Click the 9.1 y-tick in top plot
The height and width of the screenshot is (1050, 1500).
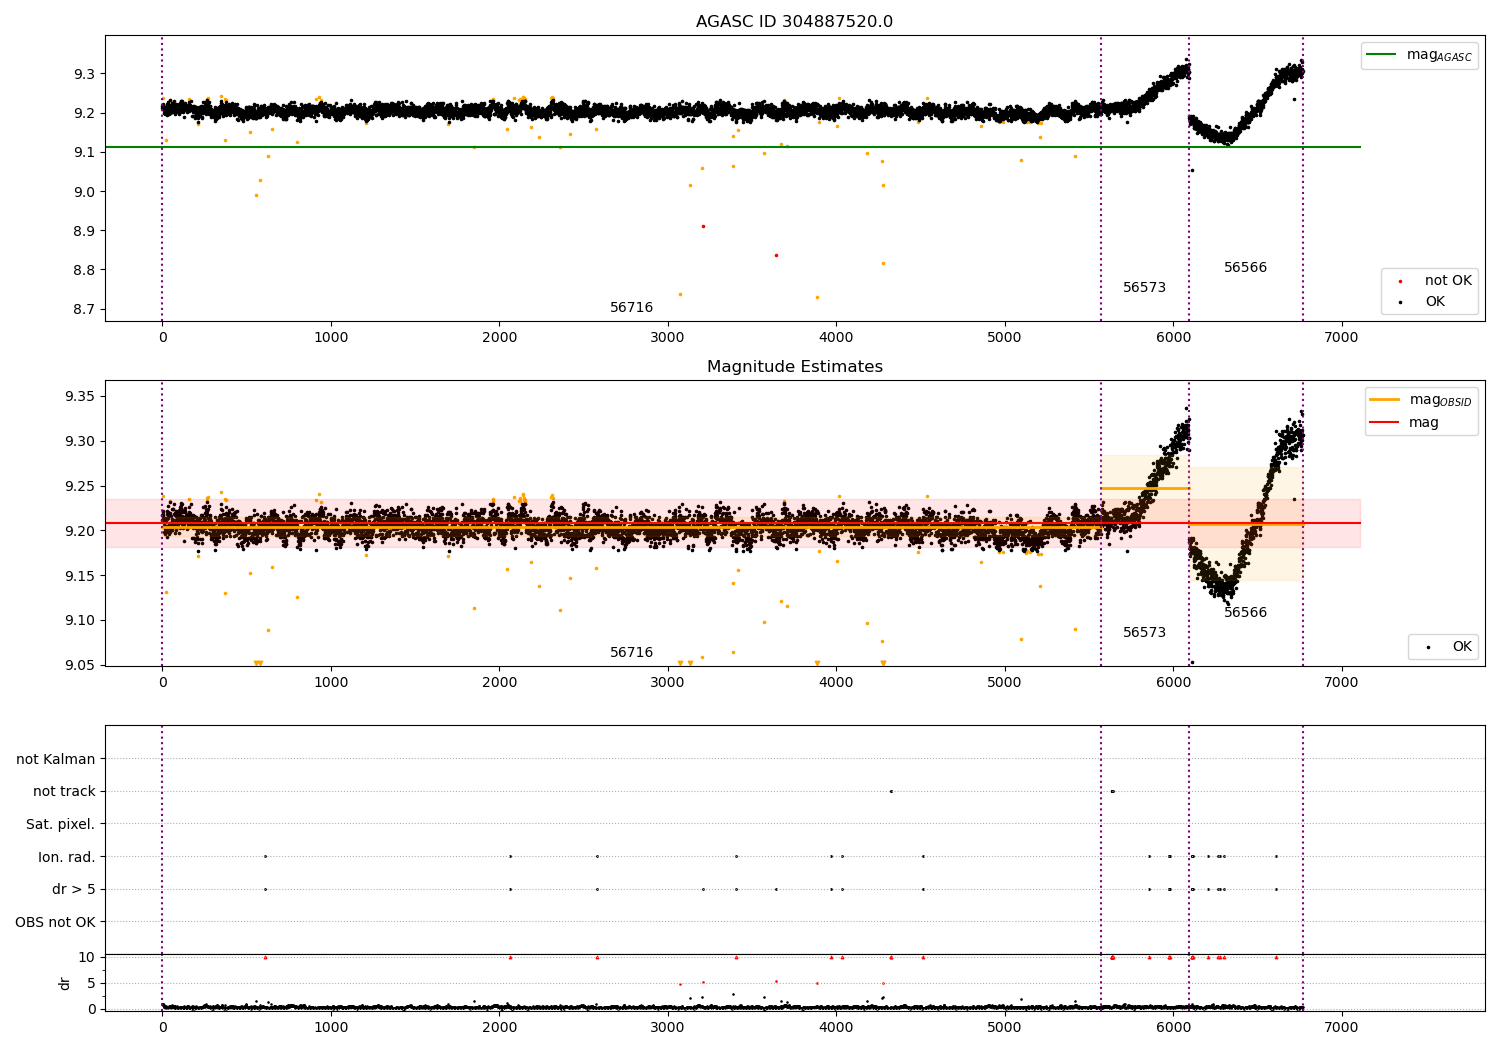84,152
